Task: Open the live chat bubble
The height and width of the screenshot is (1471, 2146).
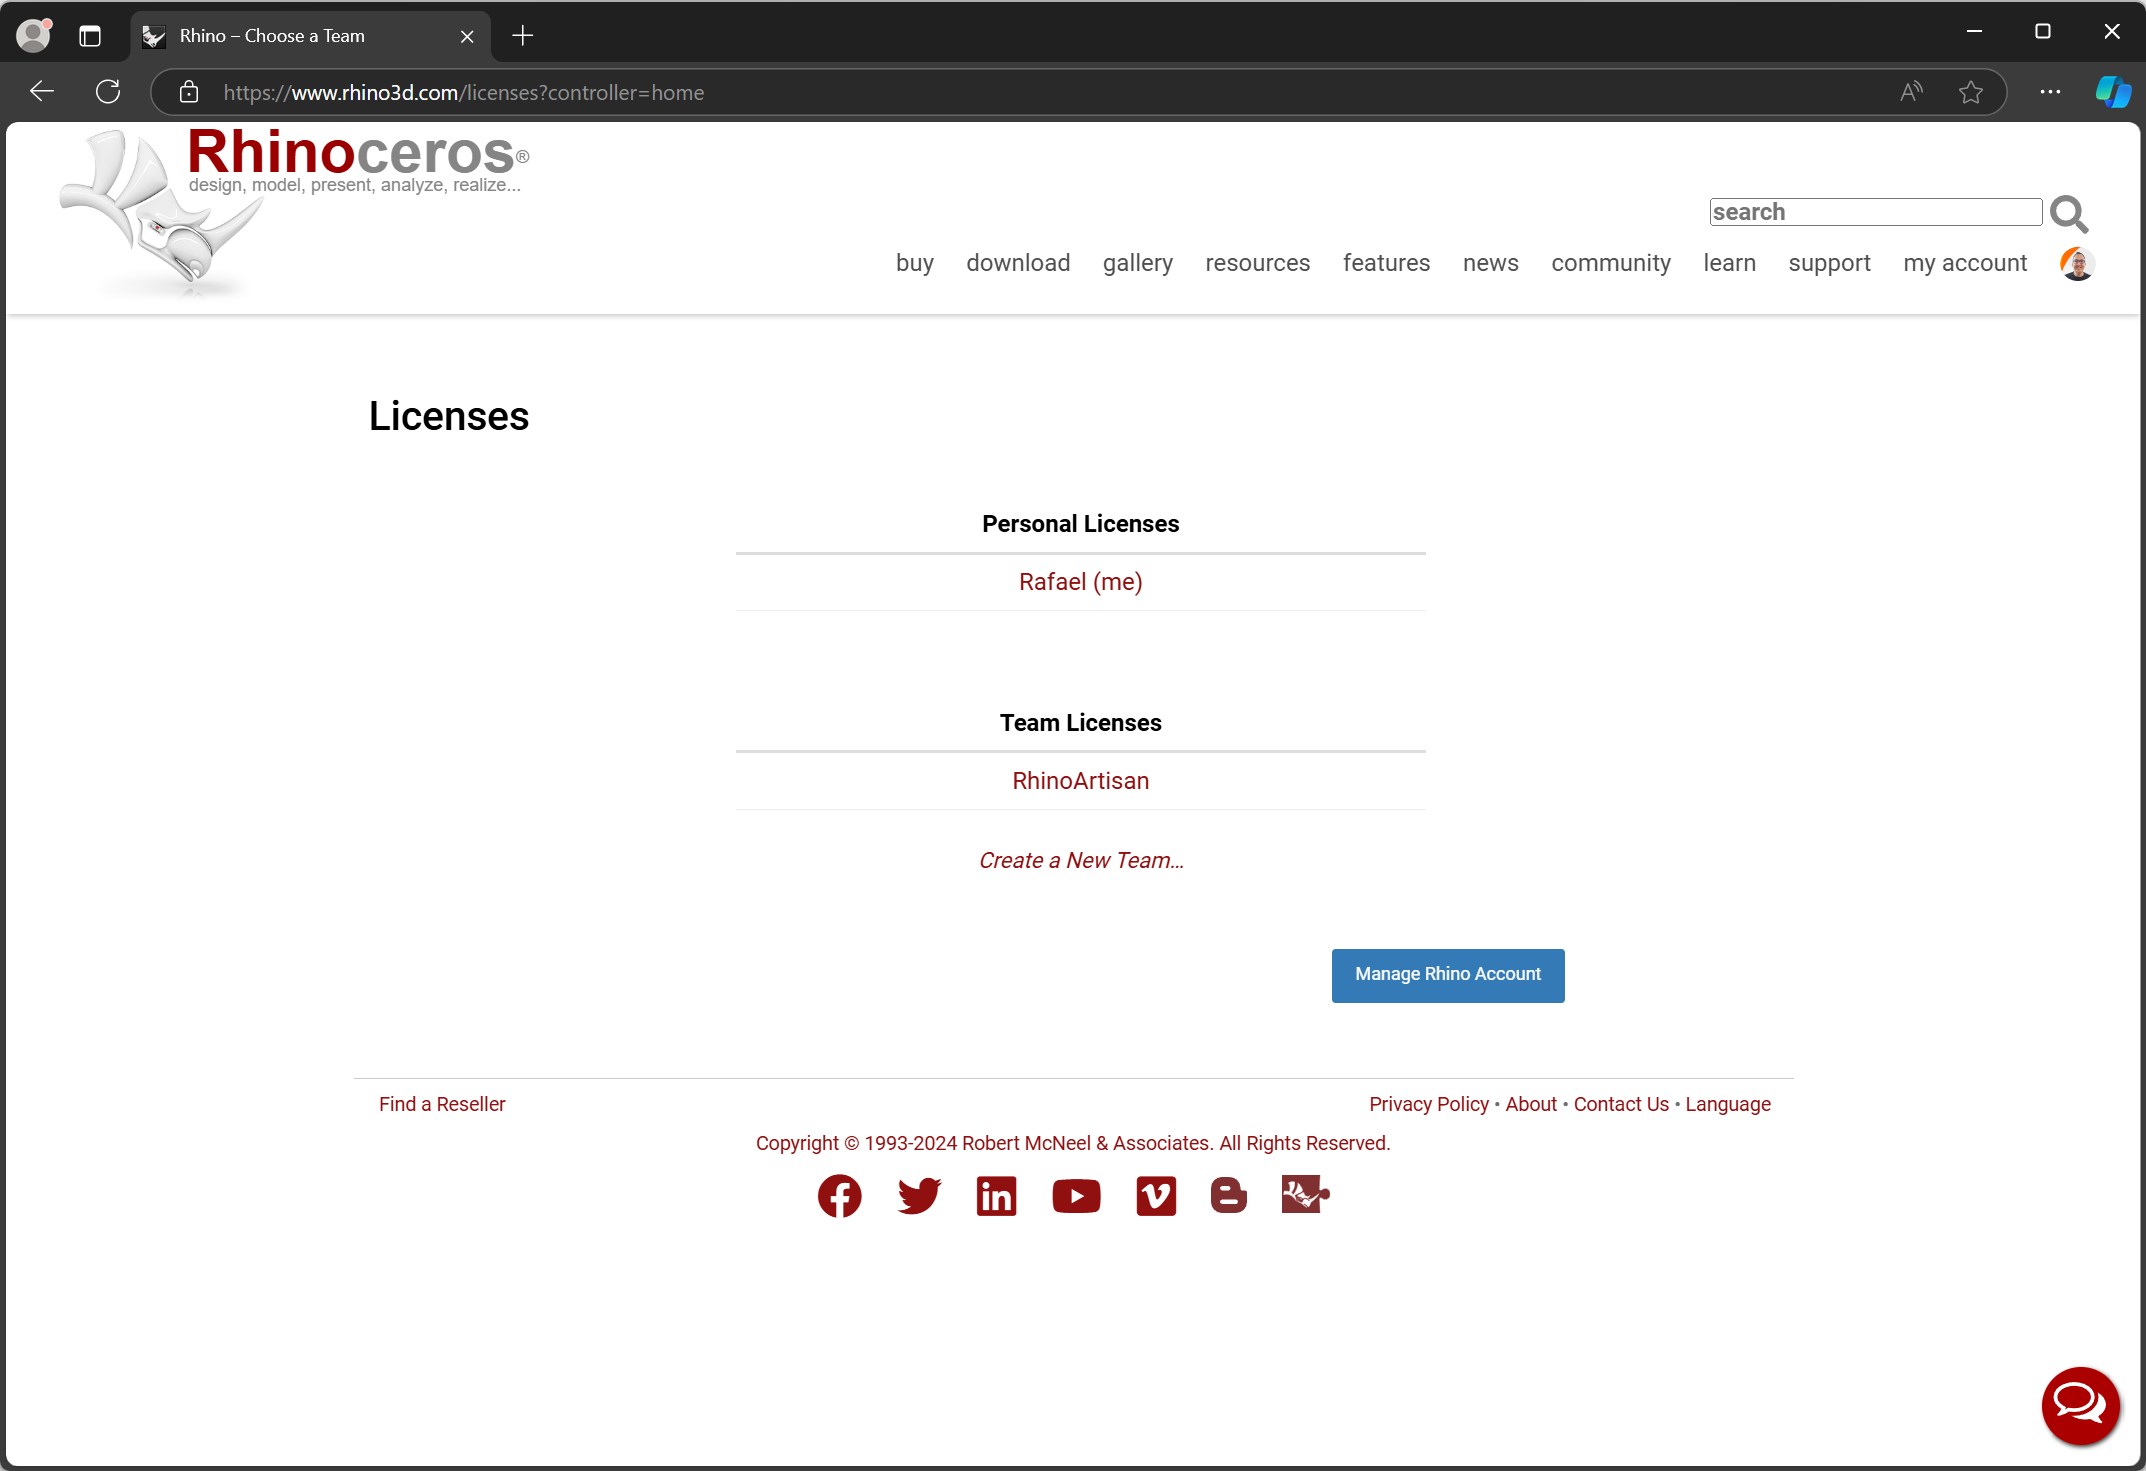Action: tap(2080, 1405)
